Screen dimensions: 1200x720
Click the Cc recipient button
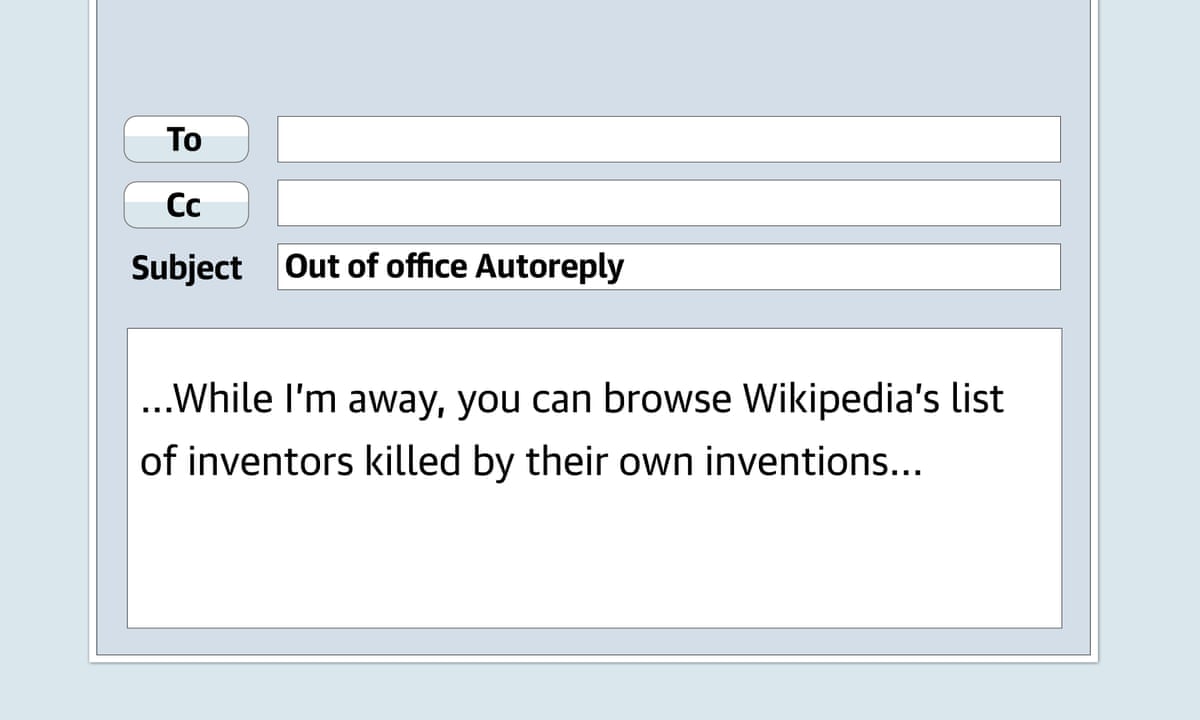(x=185, y=205)
